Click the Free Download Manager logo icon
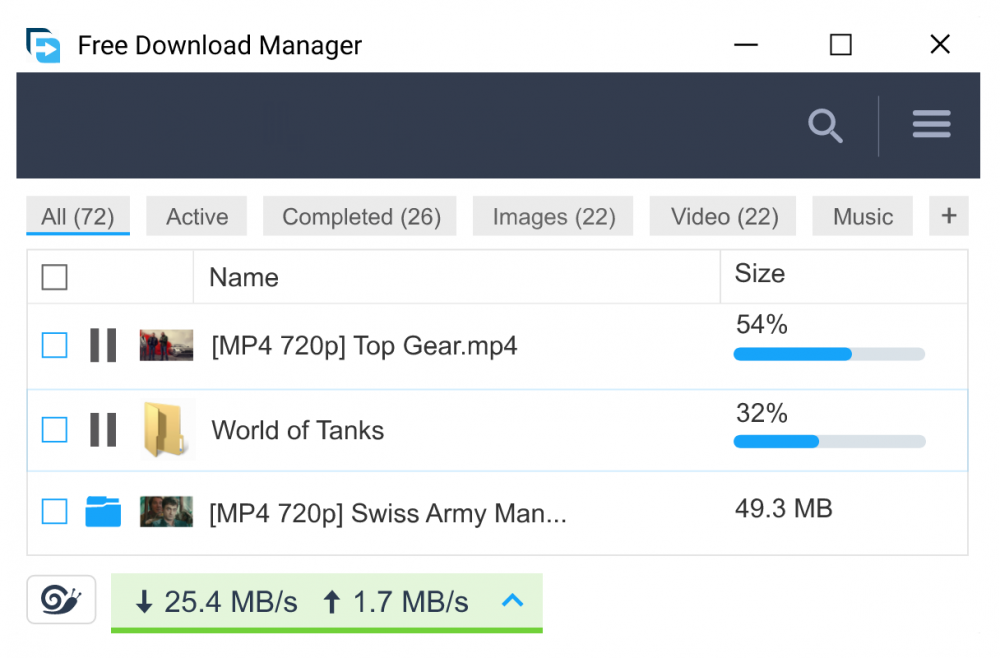This screenshot has width=1000, height=658. point(43,45)
